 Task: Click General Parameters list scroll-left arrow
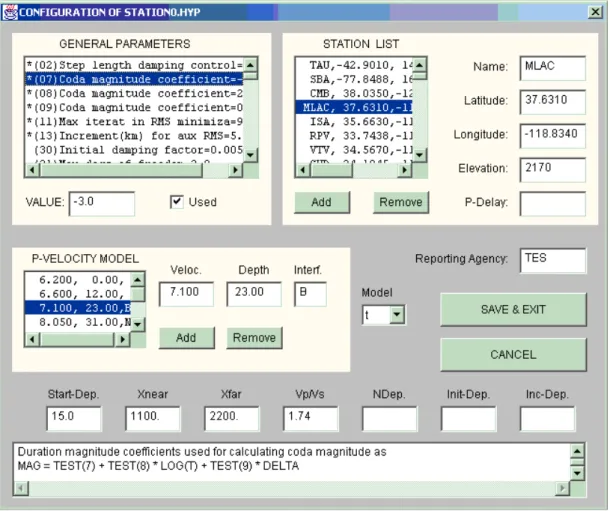32,170
